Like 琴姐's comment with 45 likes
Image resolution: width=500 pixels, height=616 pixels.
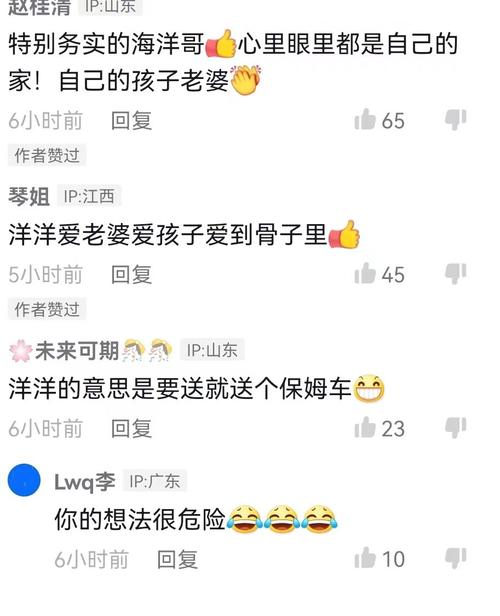365,273
